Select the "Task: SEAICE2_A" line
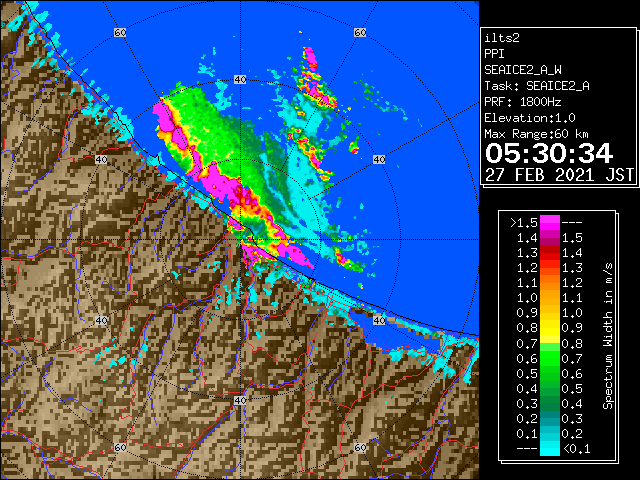This screenshot has width=640, height=480. tap(537, 86)
